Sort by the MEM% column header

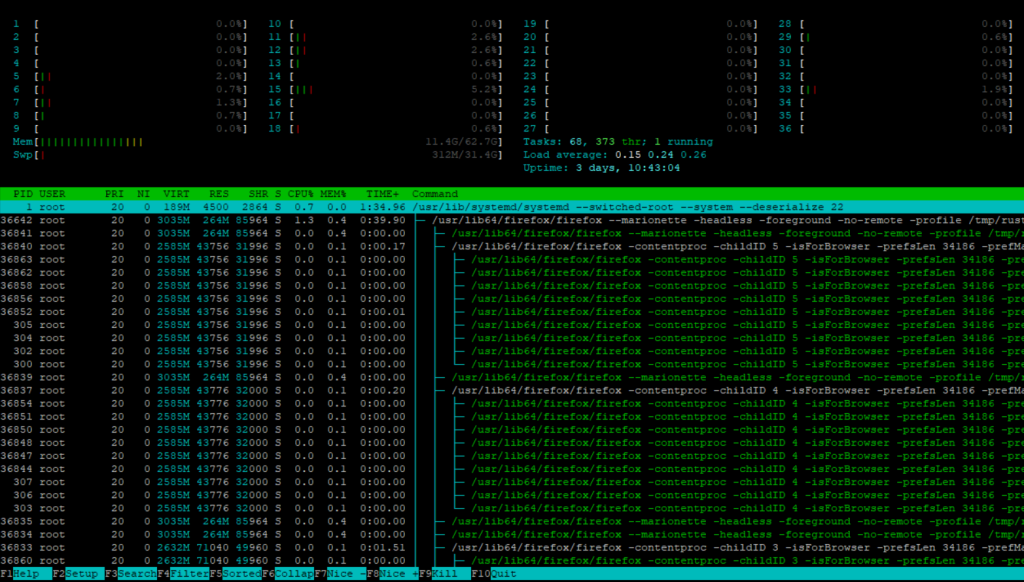click(334, 194)
